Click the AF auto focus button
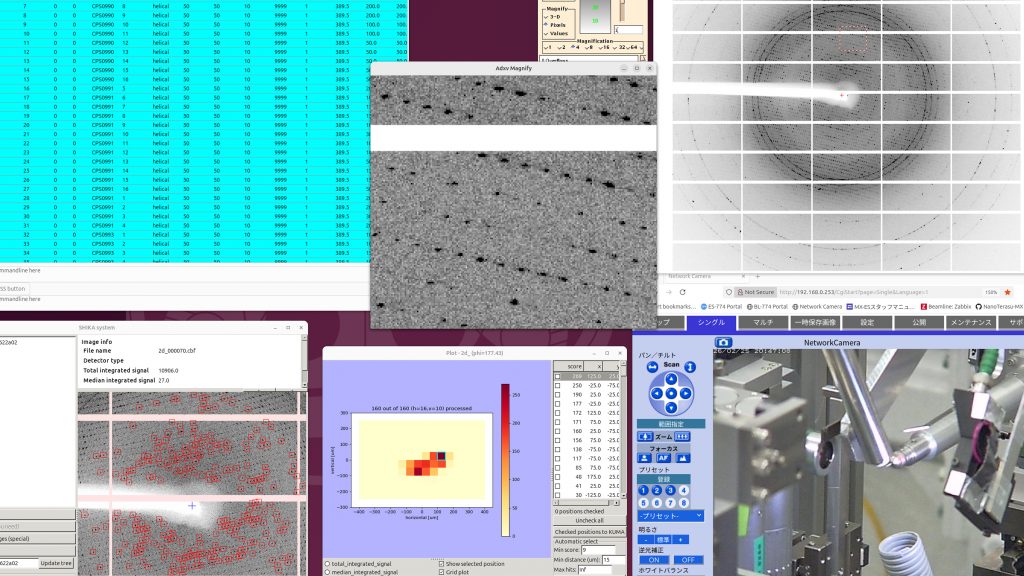This screenshot has height=576, width=1024. [x=664, y=458]
